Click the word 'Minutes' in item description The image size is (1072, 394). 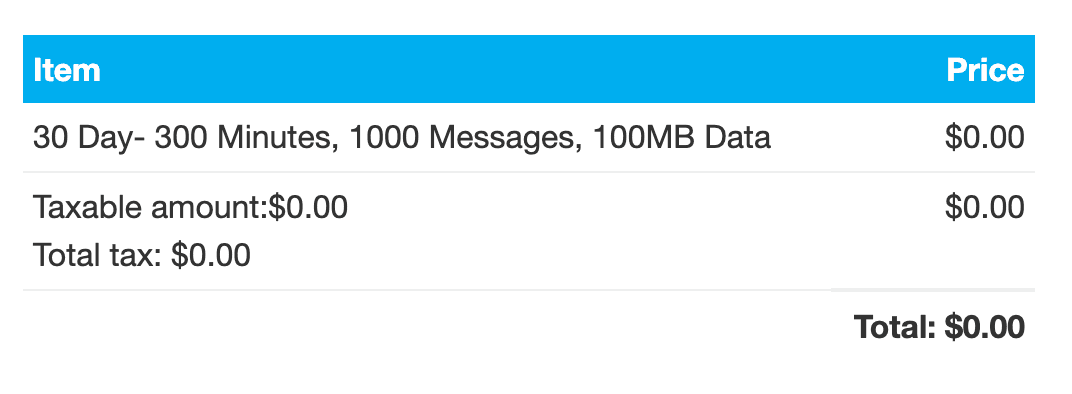tap(278, 138)
